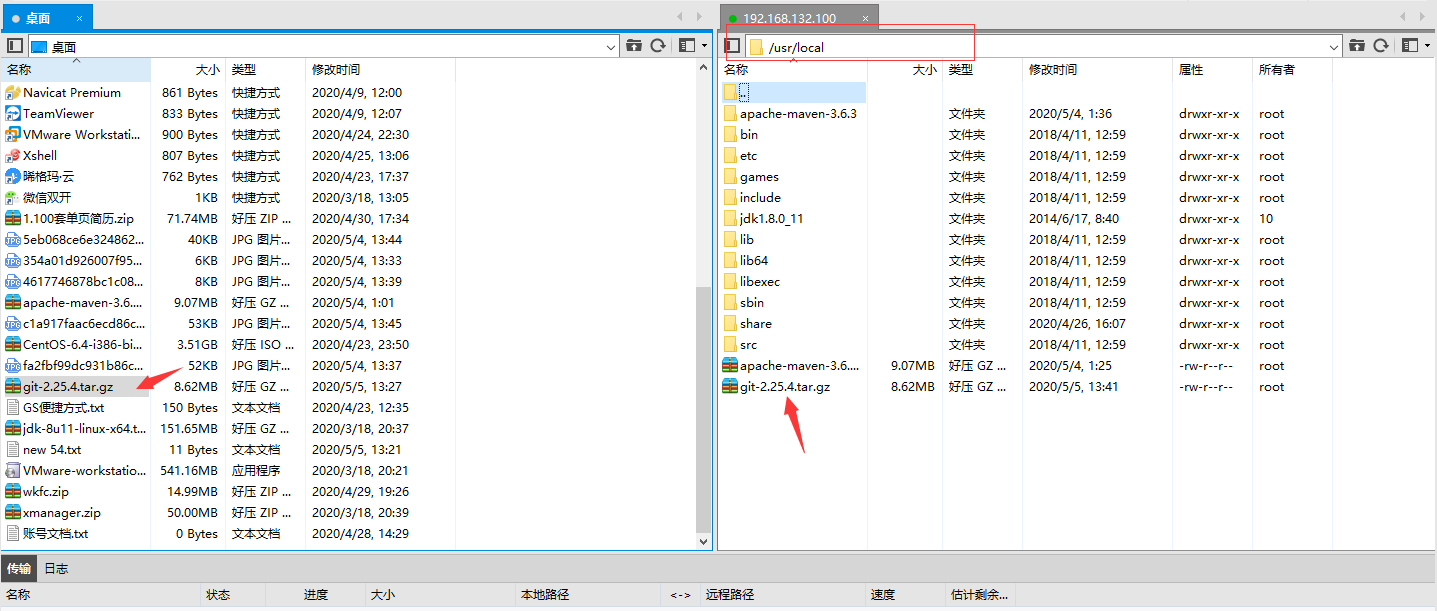Sort left pane by 修改时间 column
1437x611 pixels.
pyautogui.click(x=380, y=70)
